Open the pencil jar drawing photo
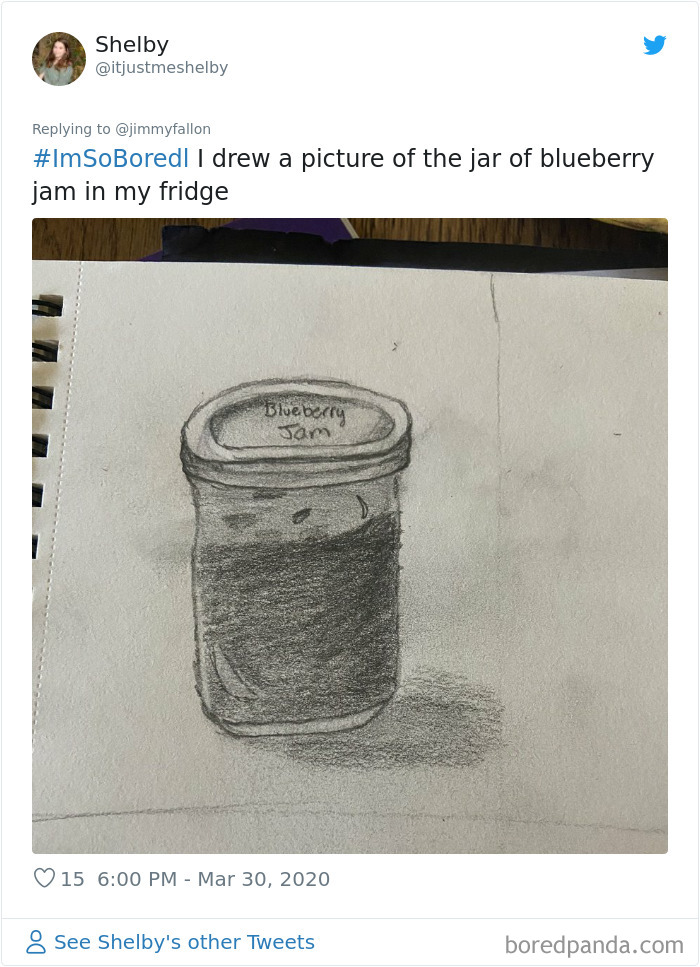 pyautogui.click(x=350, y=536)
